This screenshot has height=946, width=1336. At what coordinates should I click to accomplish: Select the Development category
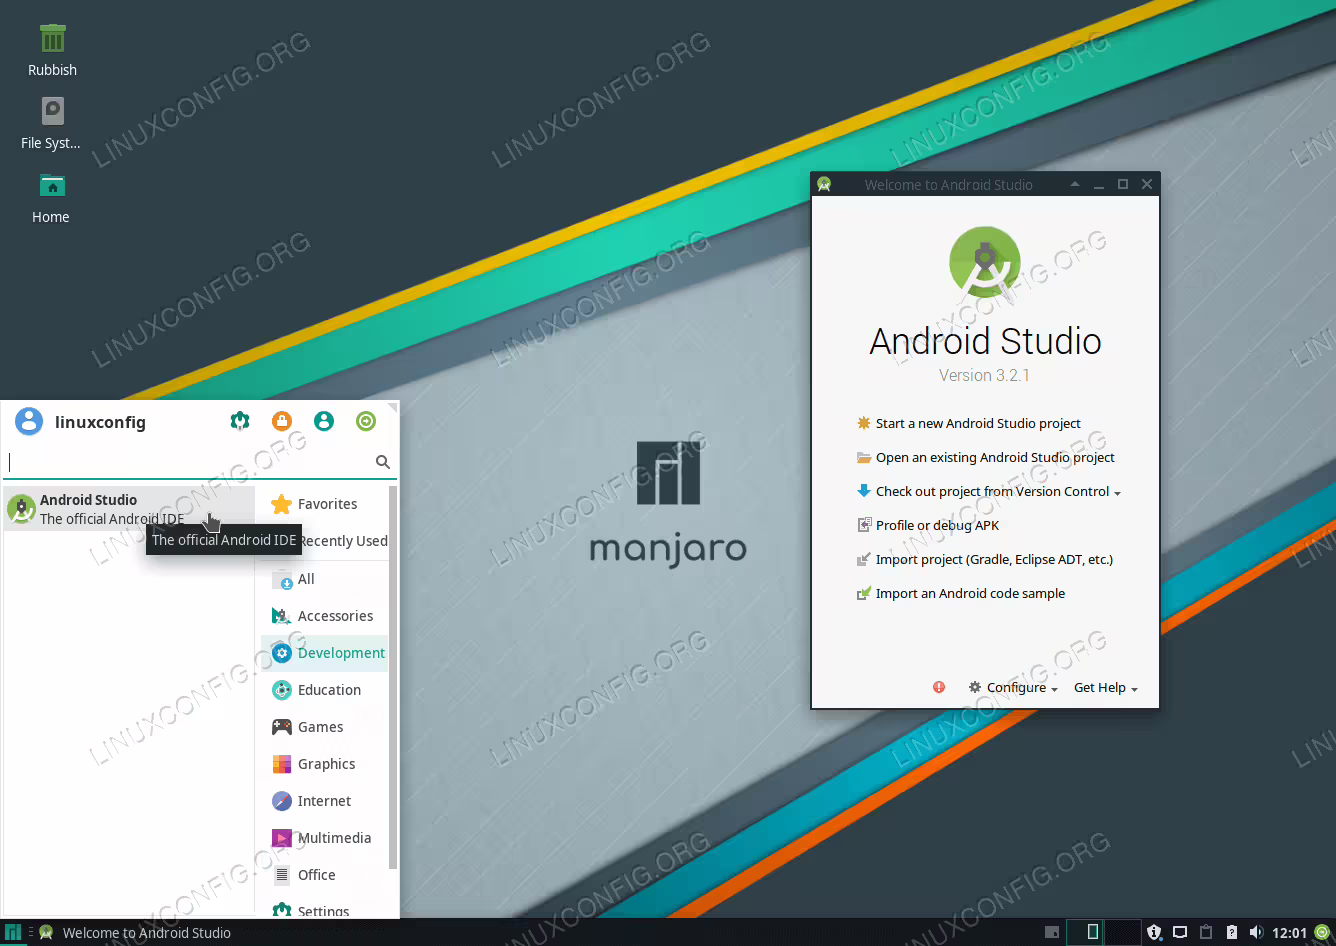324,653
